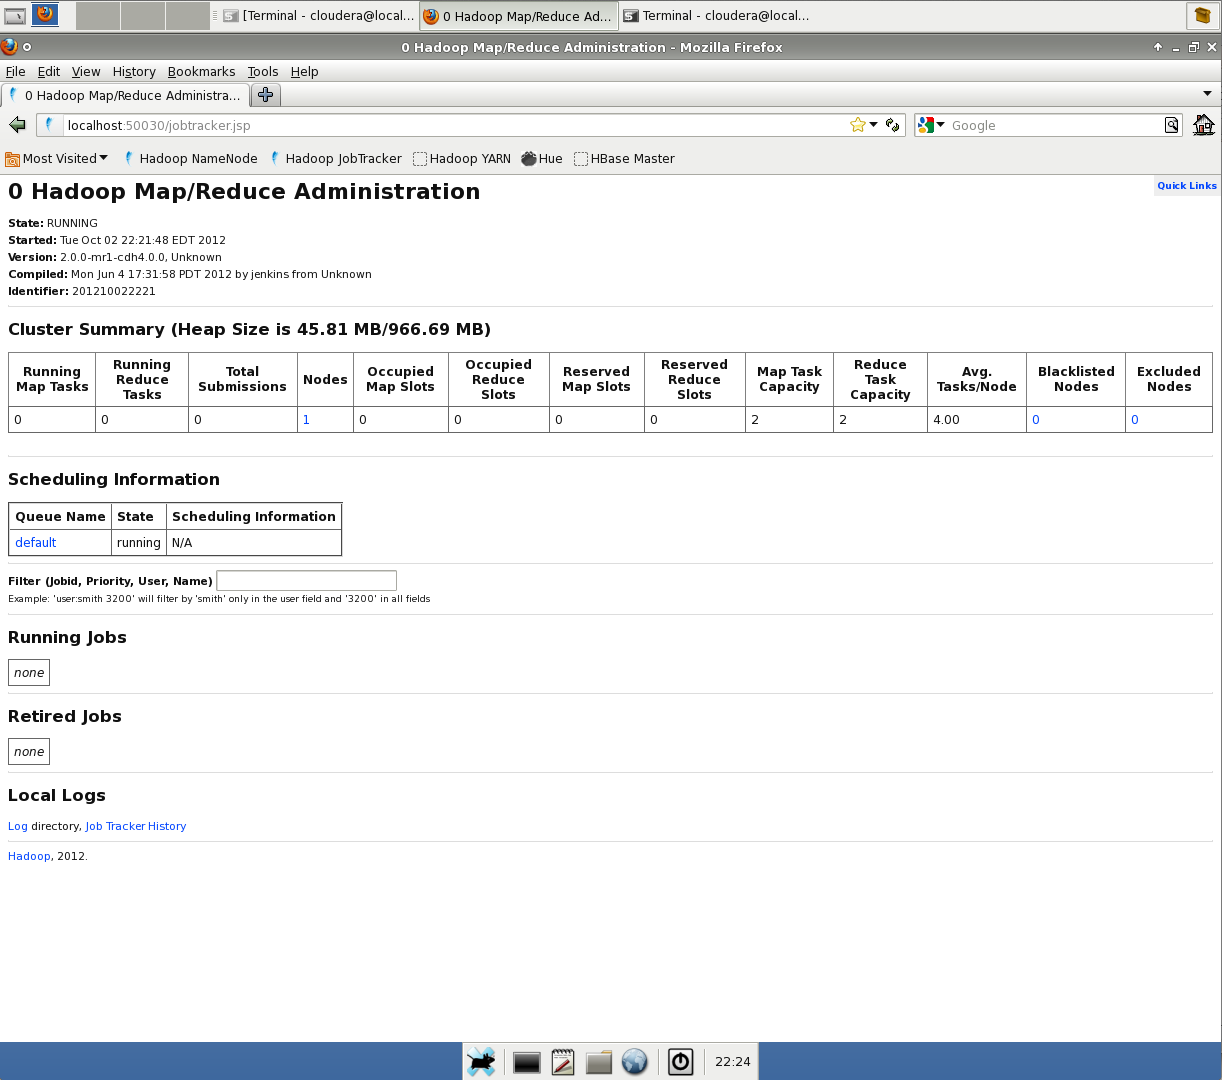This screenshot has height=1080, width=1222.
Task: Click the Nodes count link showing 1
Action: (306, 419)
